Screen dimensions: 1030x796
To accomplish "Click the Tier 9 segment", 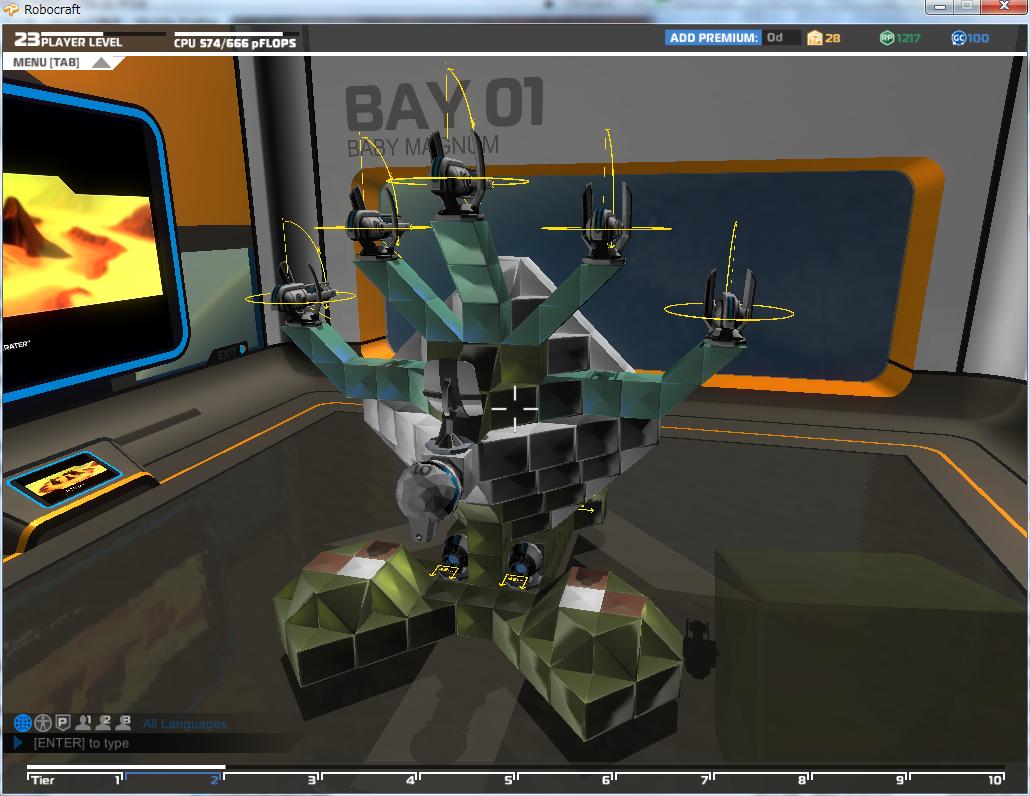I will pos(859,779).
